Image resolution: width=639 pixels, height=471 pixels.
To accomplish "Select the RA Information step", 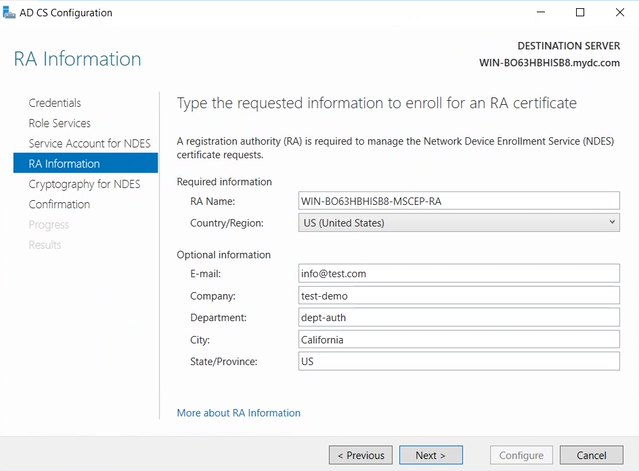I will (x=86, y=163).
